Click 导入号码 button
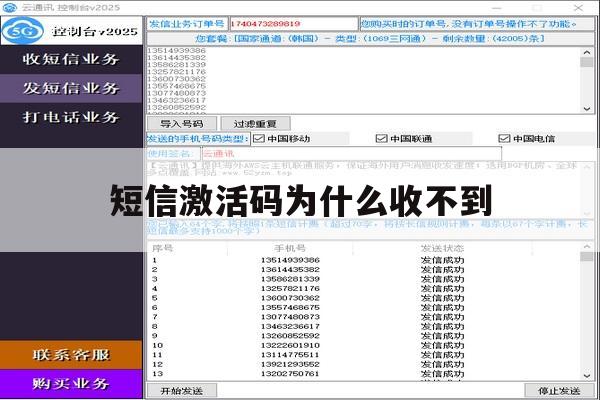600x400 pixels. [182, 124]
